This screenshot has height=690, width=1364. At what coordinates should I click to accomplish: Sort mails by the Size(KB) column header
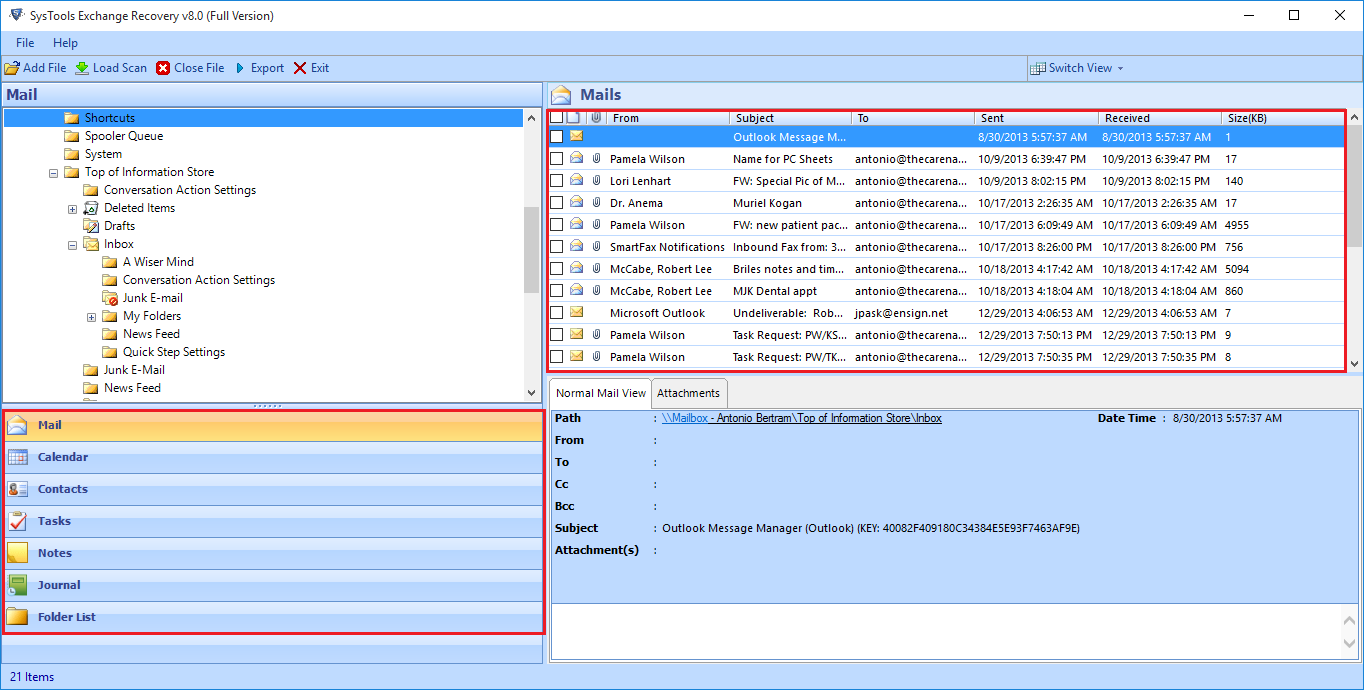click(x=1284, y=118)
